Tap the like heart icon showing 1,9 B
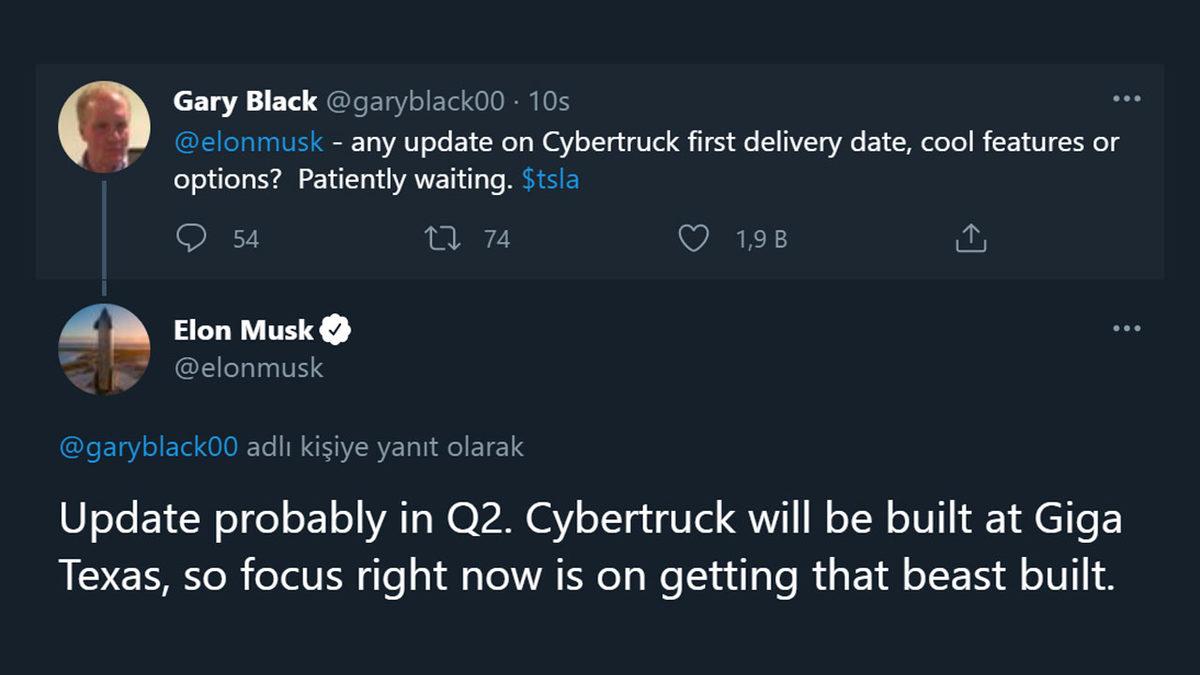 click(695, 238)
